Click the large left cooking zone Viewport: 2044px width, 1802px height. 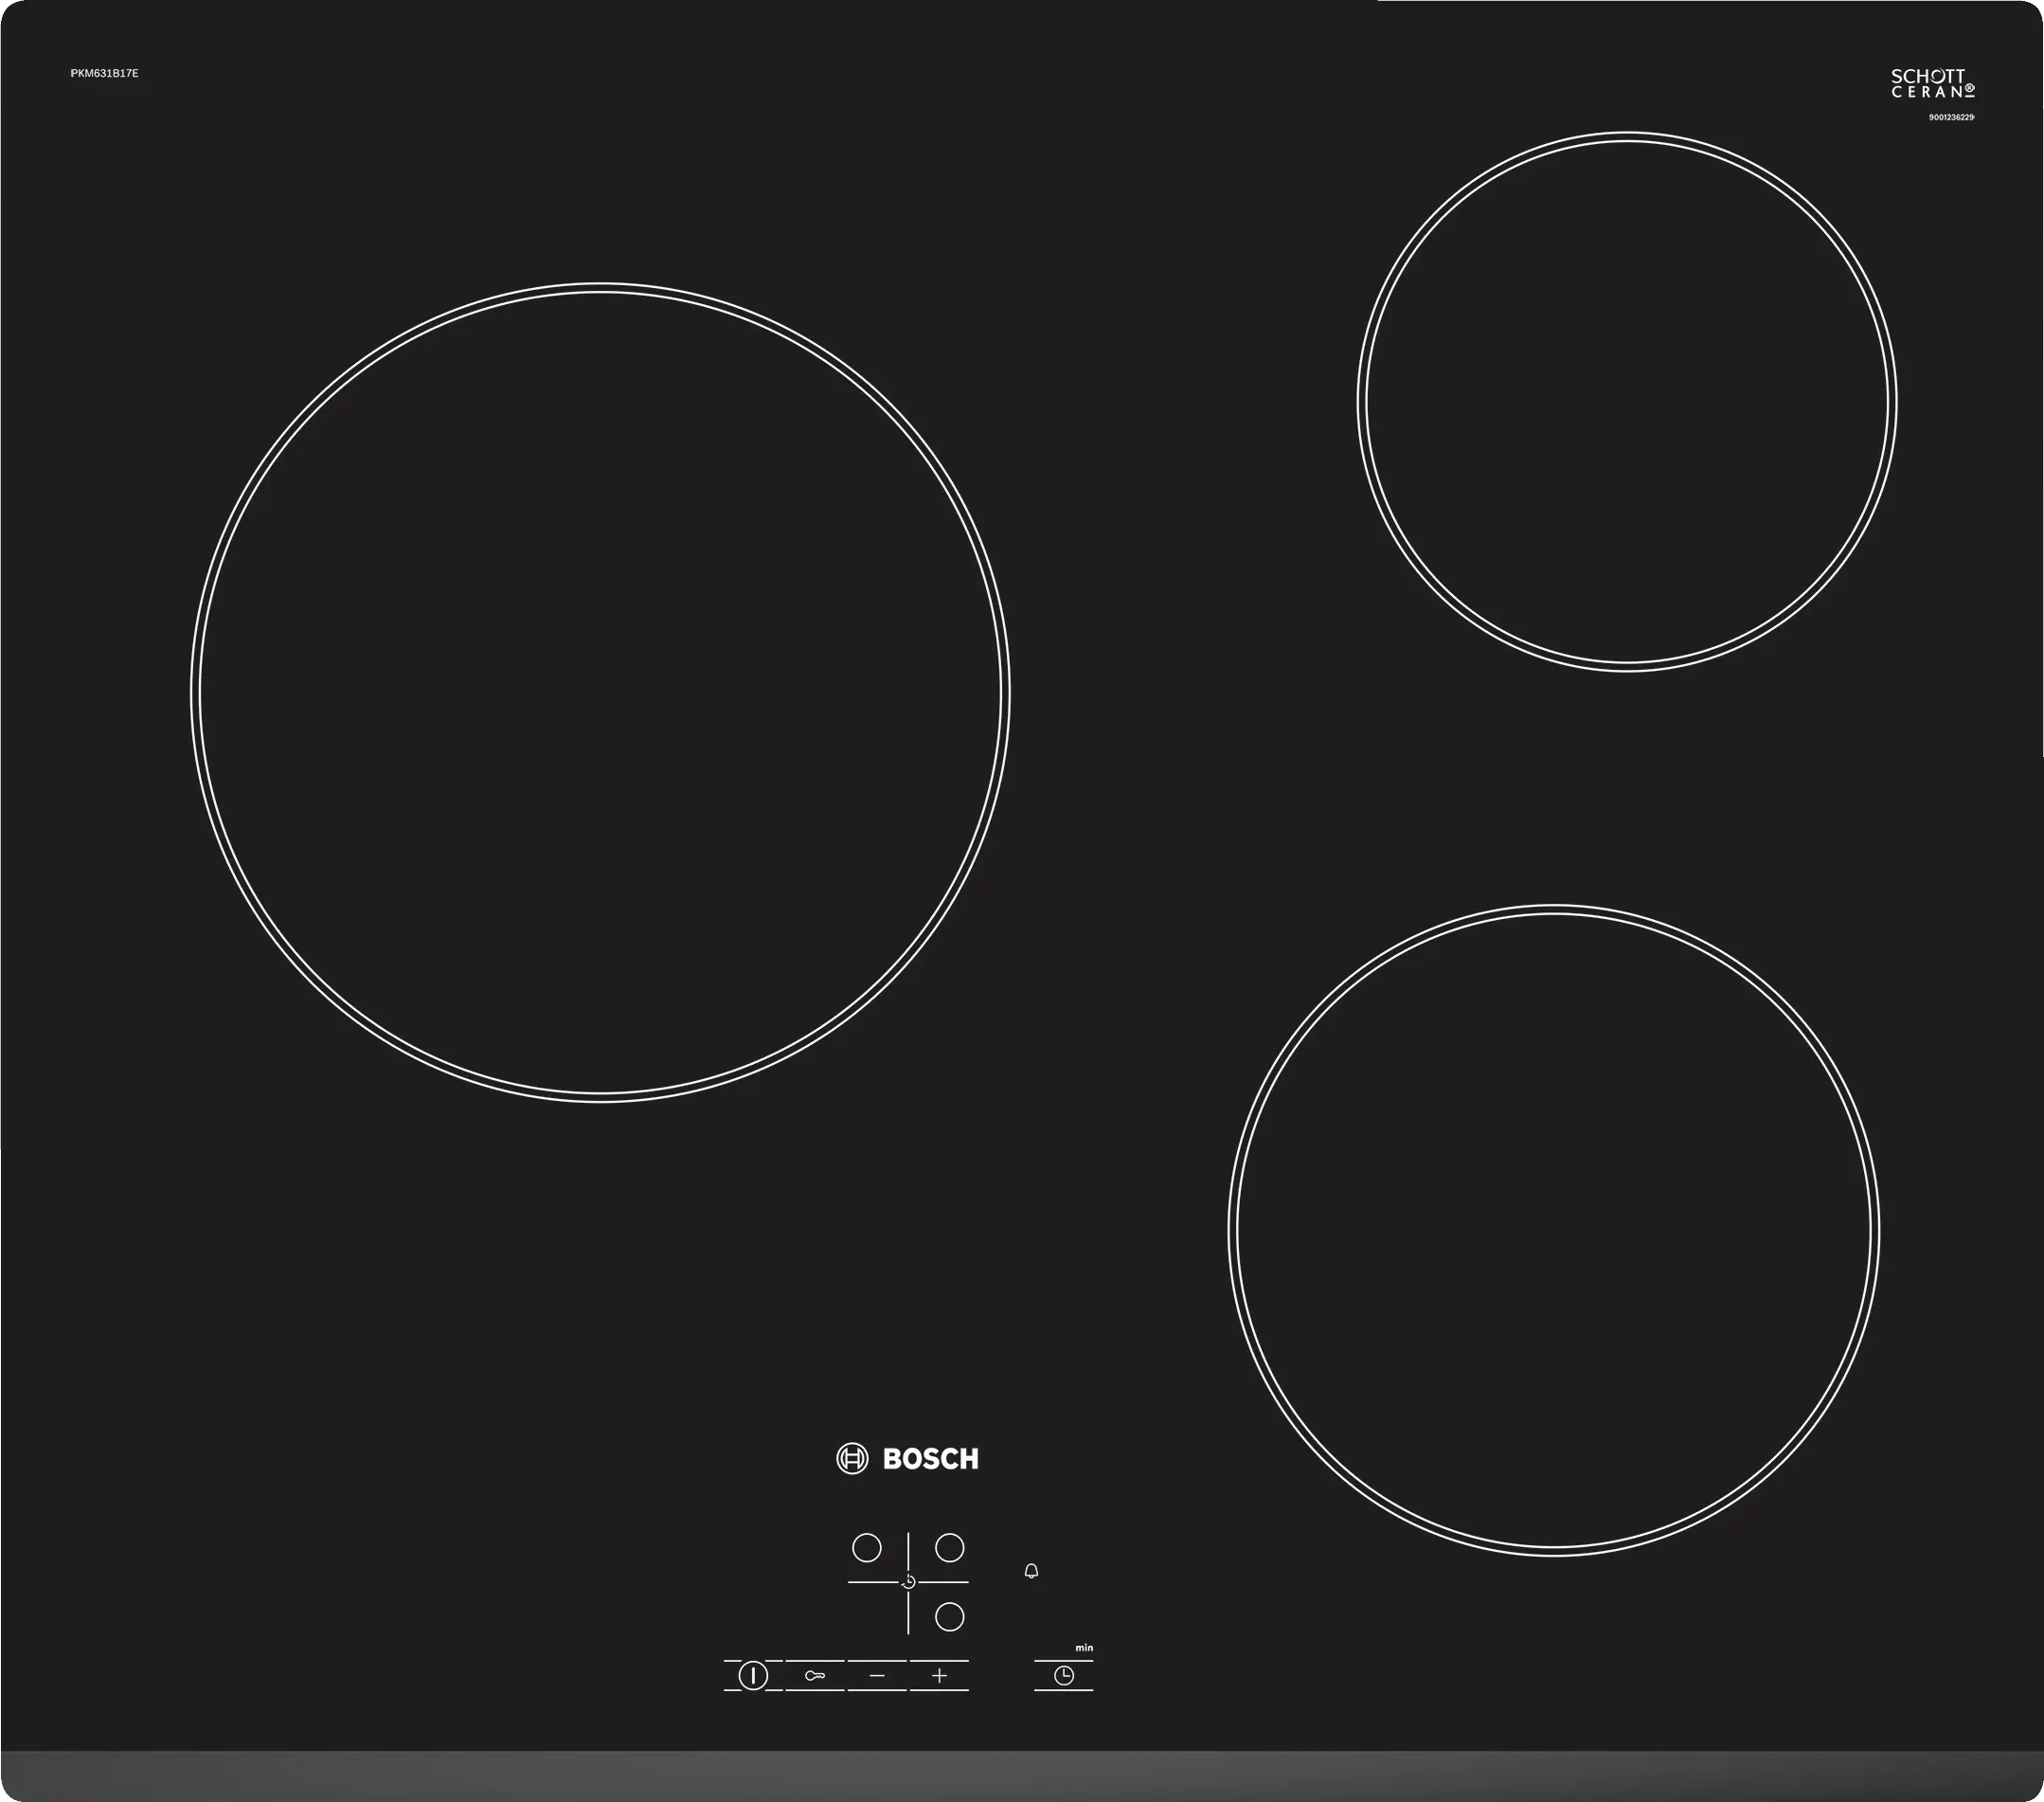point(600,692)
